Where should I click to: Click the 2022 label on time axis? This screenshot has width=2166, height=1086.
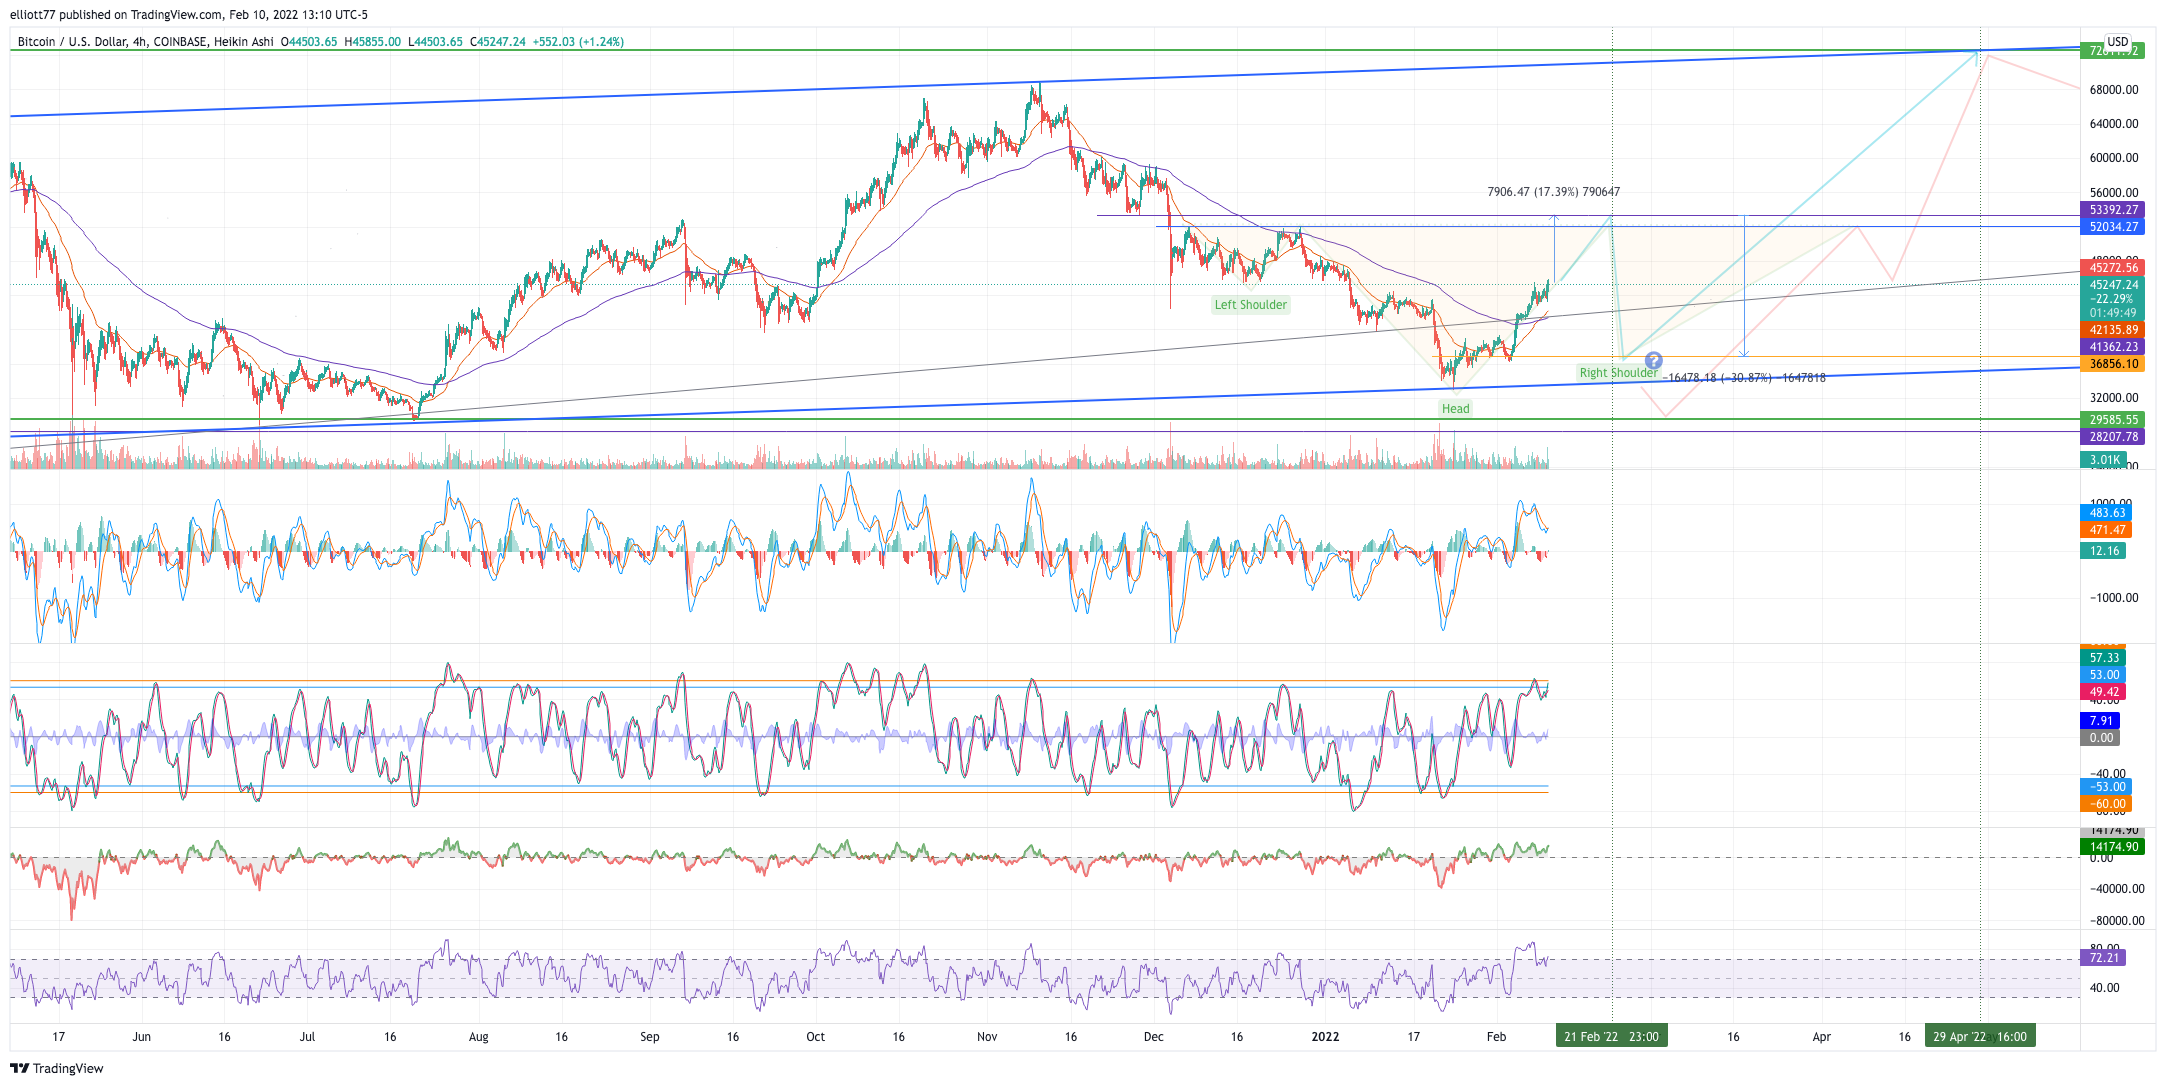(x=1325, y=1037)
